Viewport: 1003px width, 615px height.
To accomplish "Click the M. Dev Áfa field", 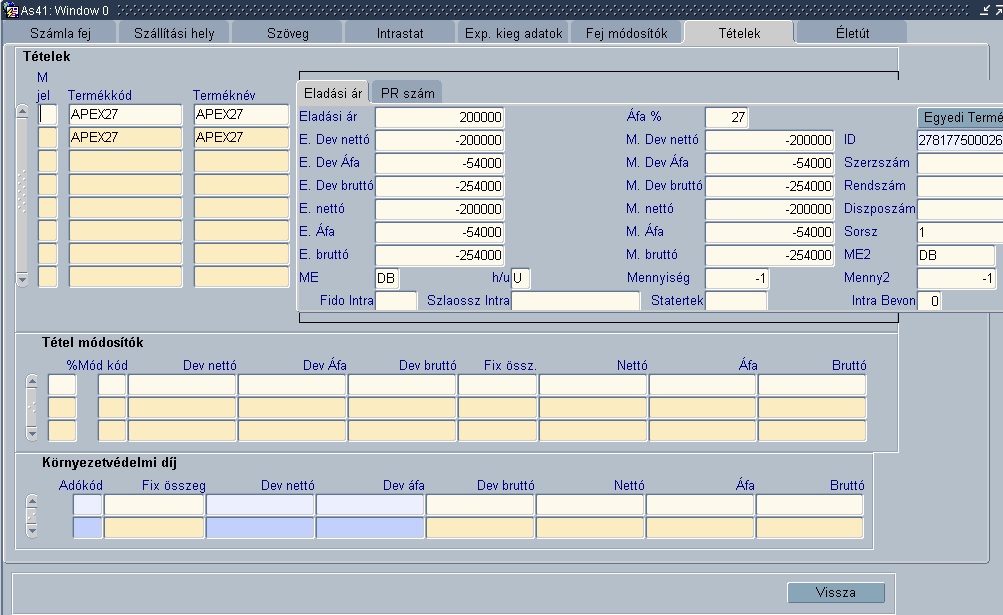I will pyautogui.click(x=770, y=163).
